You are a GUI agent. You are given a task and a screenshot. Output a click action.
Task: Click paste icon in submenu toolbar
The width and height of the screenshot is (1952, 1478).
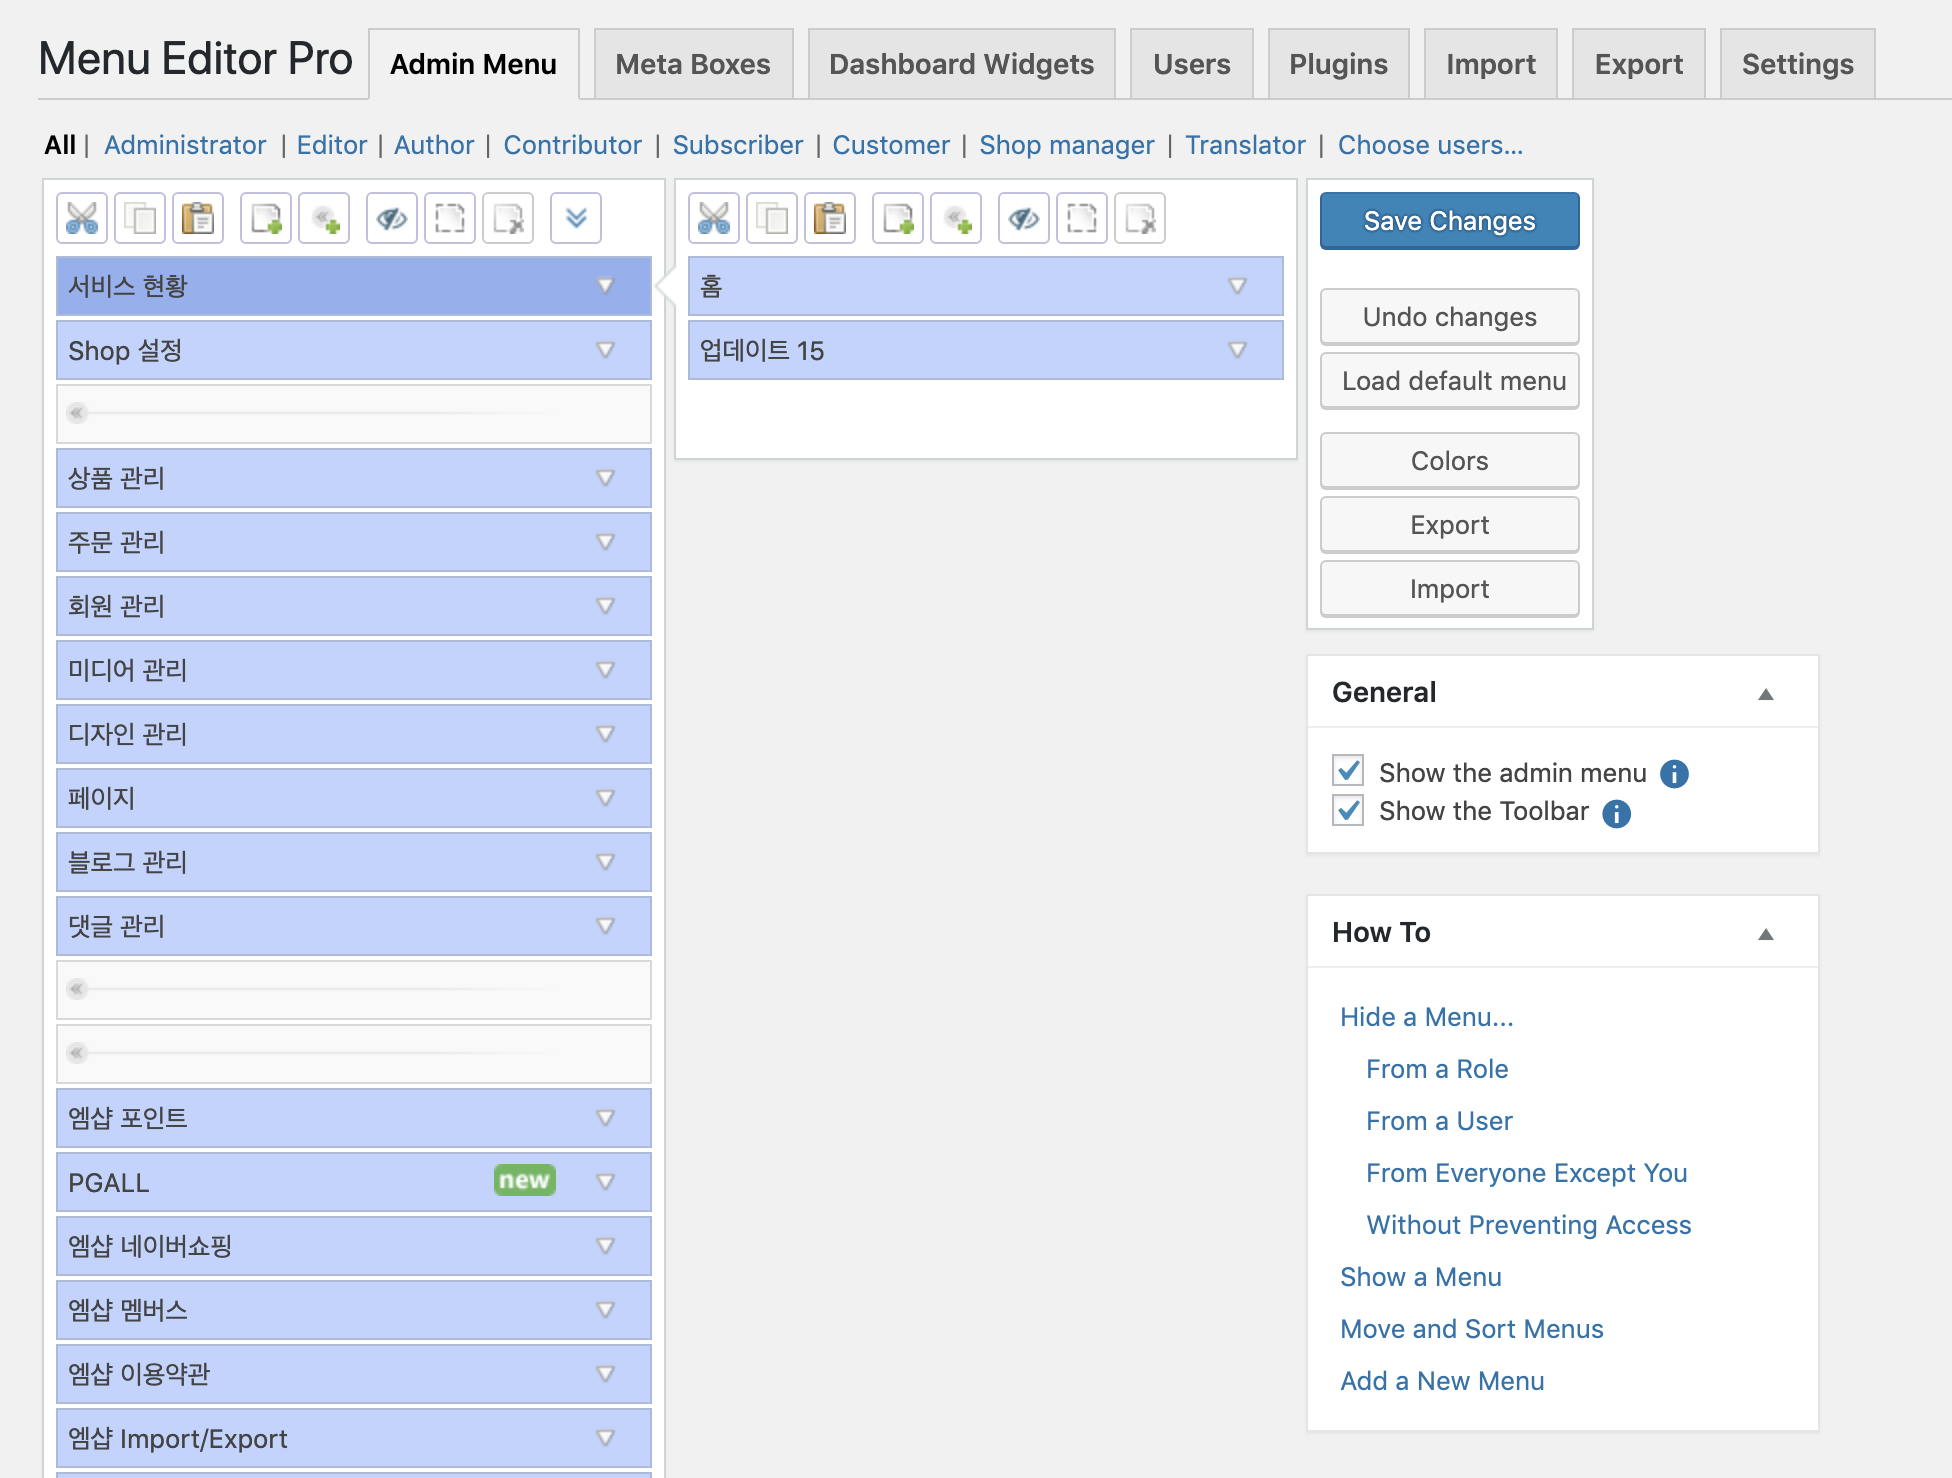pyautogui.click(x=830, y=218)
